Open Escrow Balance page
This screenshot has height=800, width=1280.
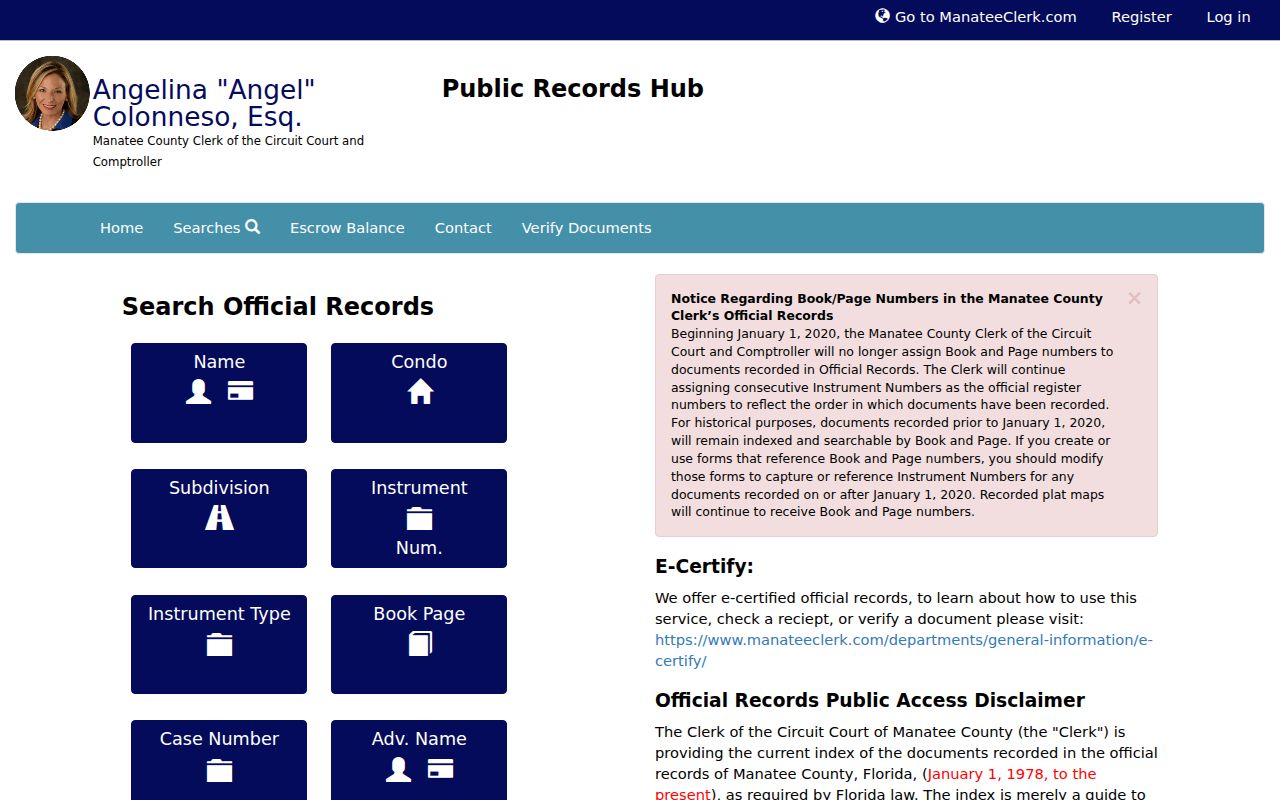(347, 228)
